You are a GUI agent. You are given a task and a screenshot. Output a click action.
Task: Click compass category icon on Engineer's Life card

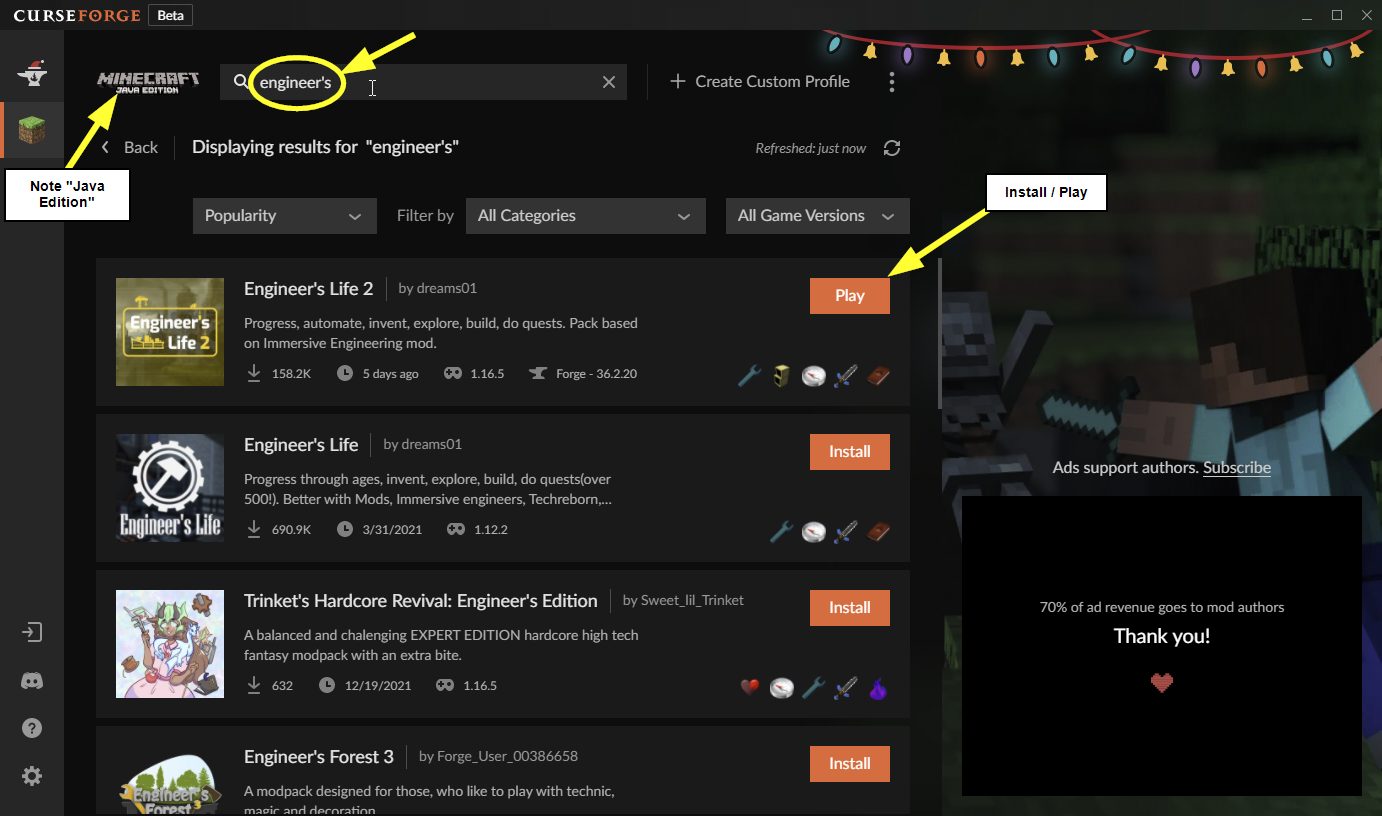pos(813,532)
